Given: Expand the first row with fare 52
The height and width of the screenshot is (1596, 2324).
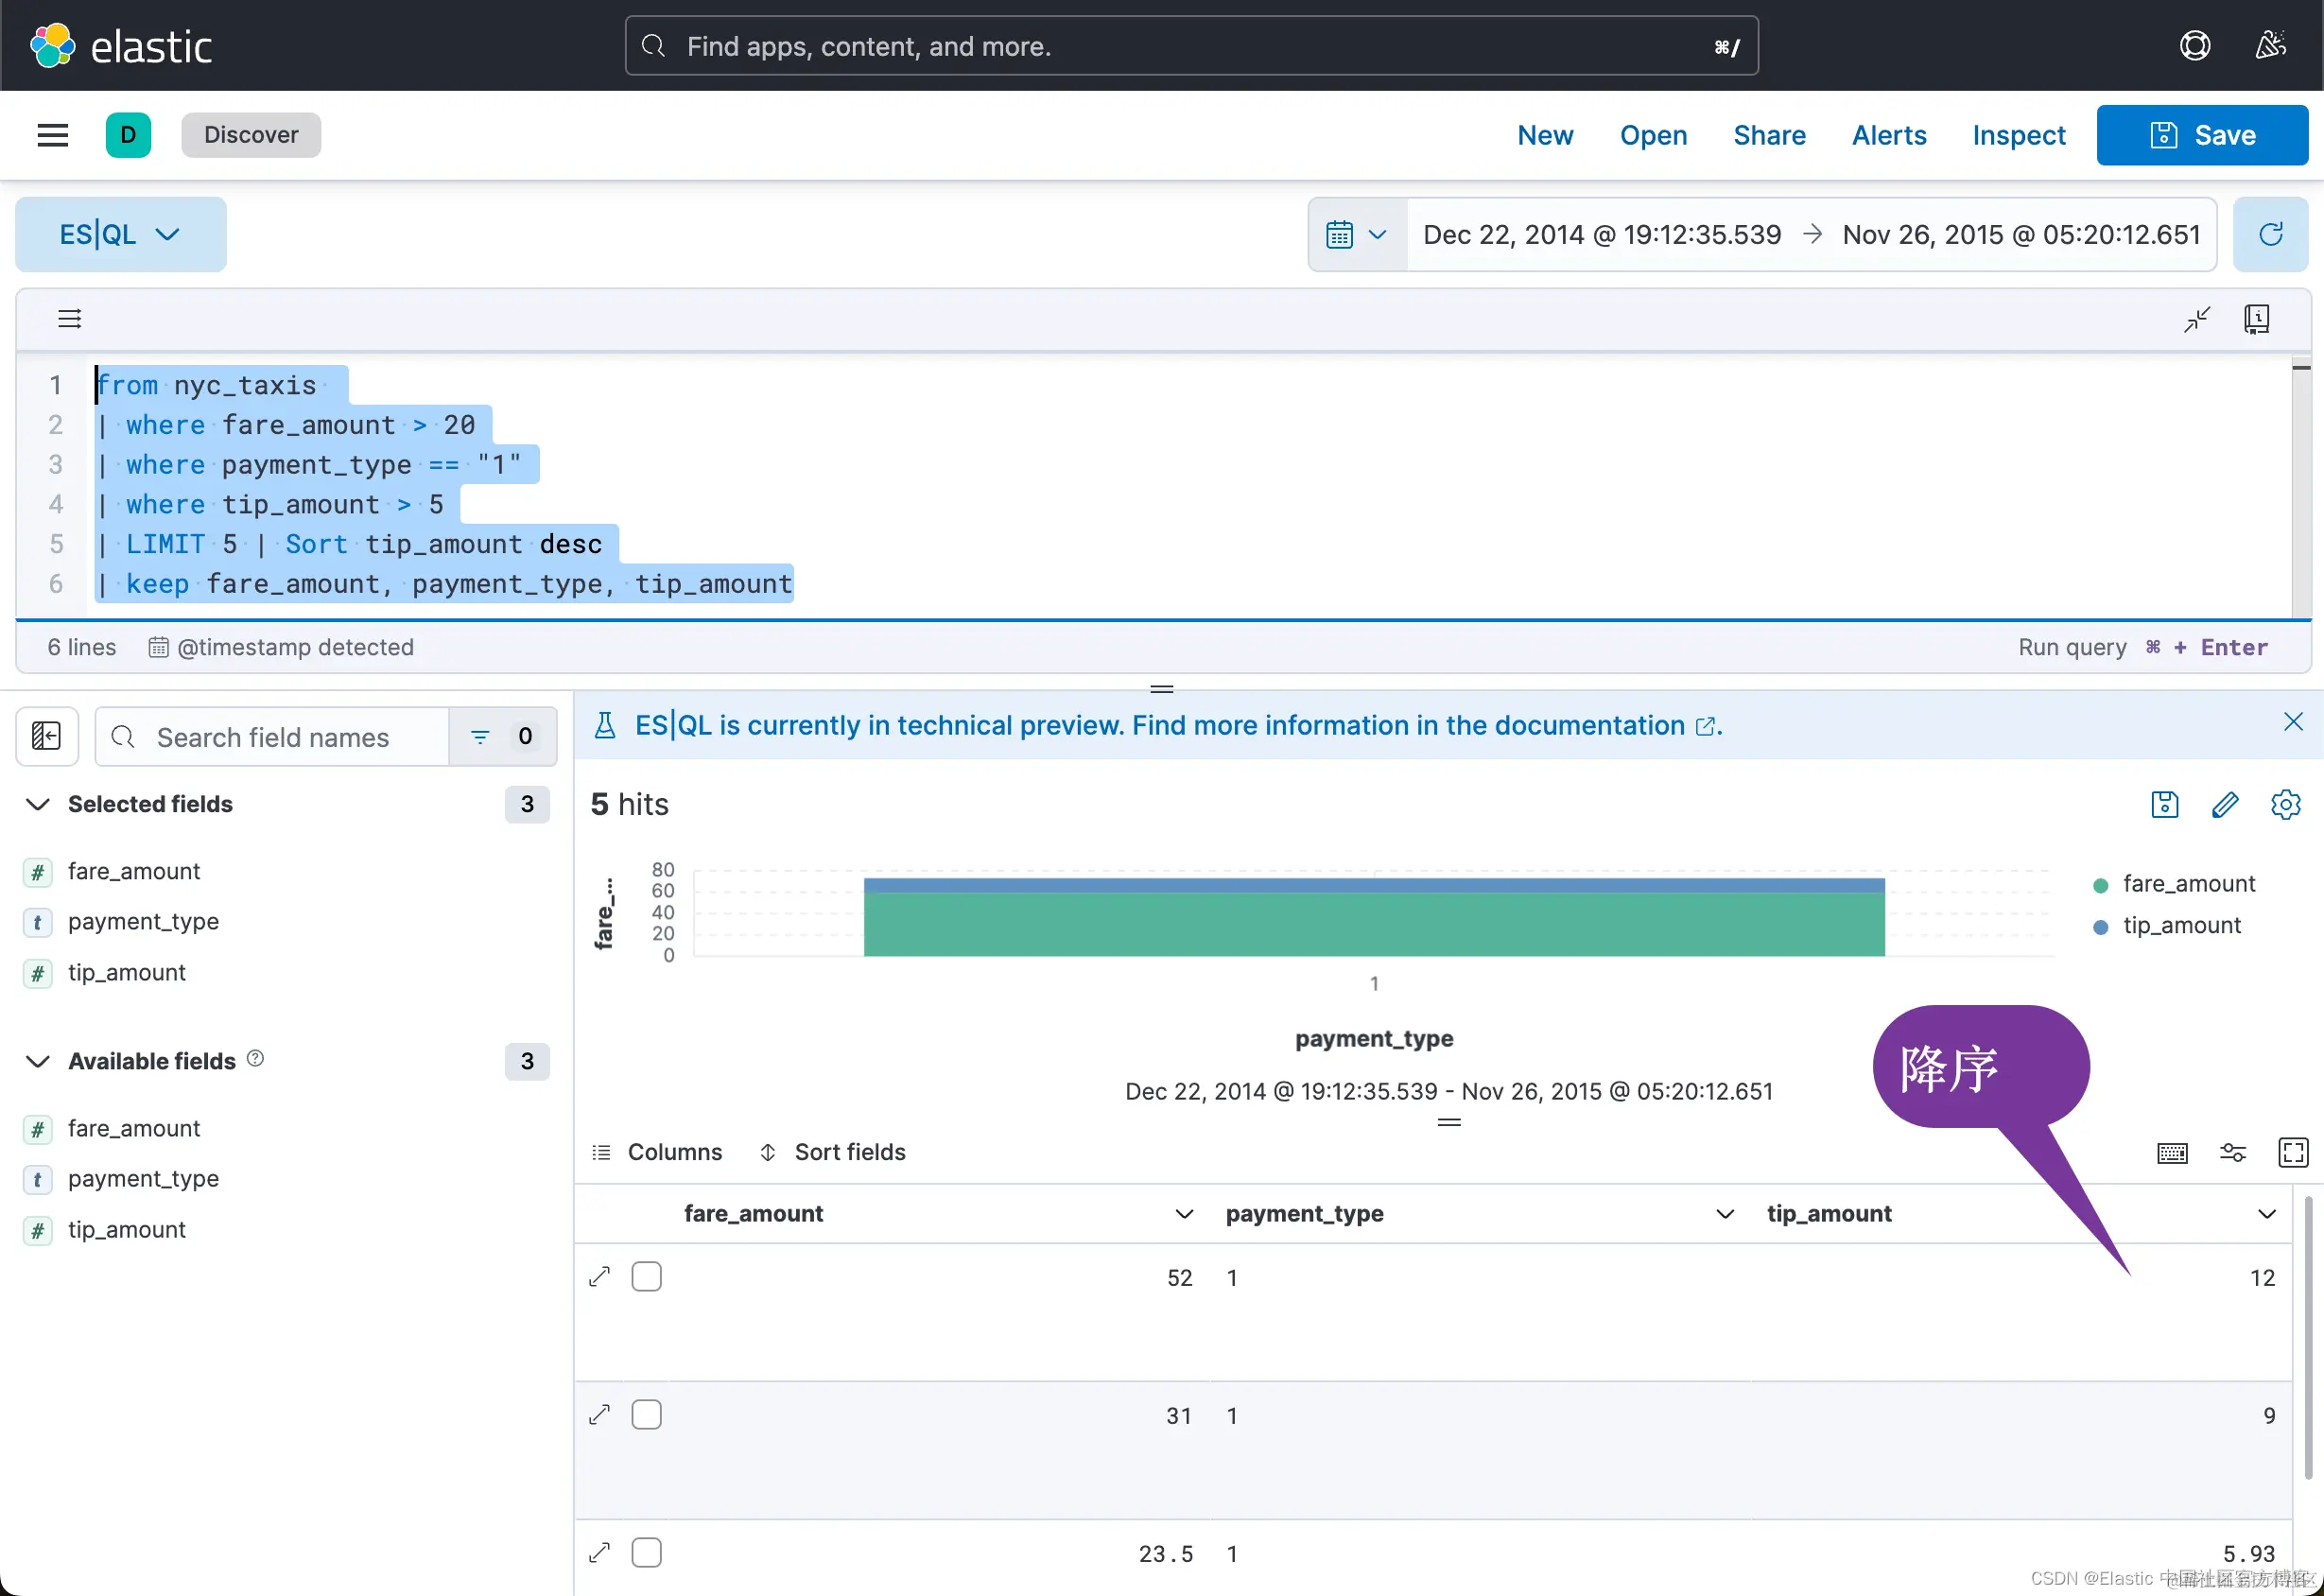Looking at the screenshot, I should pos(599,1277).
